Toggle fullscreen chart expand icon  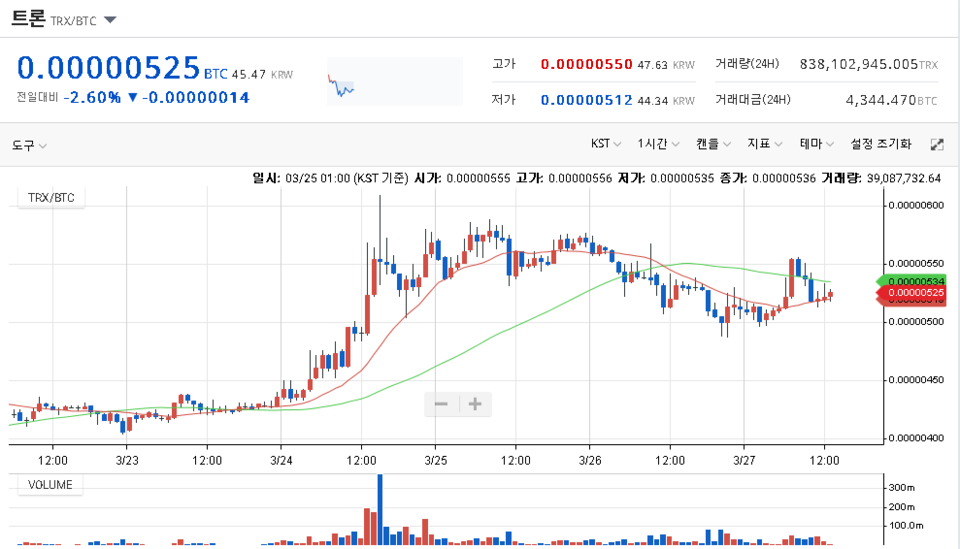pyautogui.click(x=937, y=144)
